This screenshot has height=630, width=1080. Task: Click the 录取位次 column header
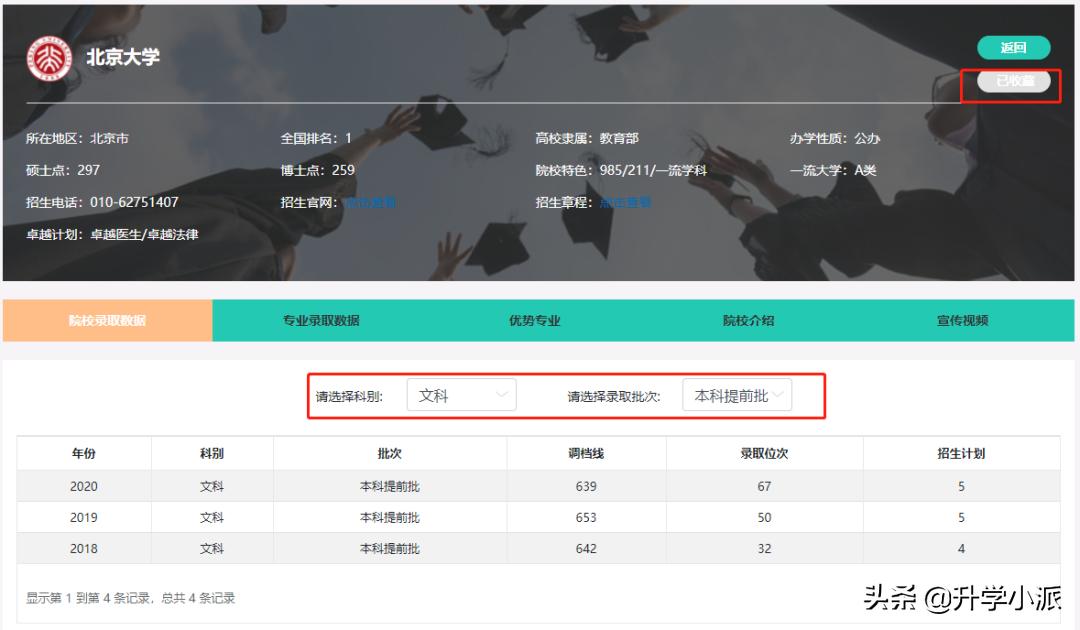pos(763,454)
